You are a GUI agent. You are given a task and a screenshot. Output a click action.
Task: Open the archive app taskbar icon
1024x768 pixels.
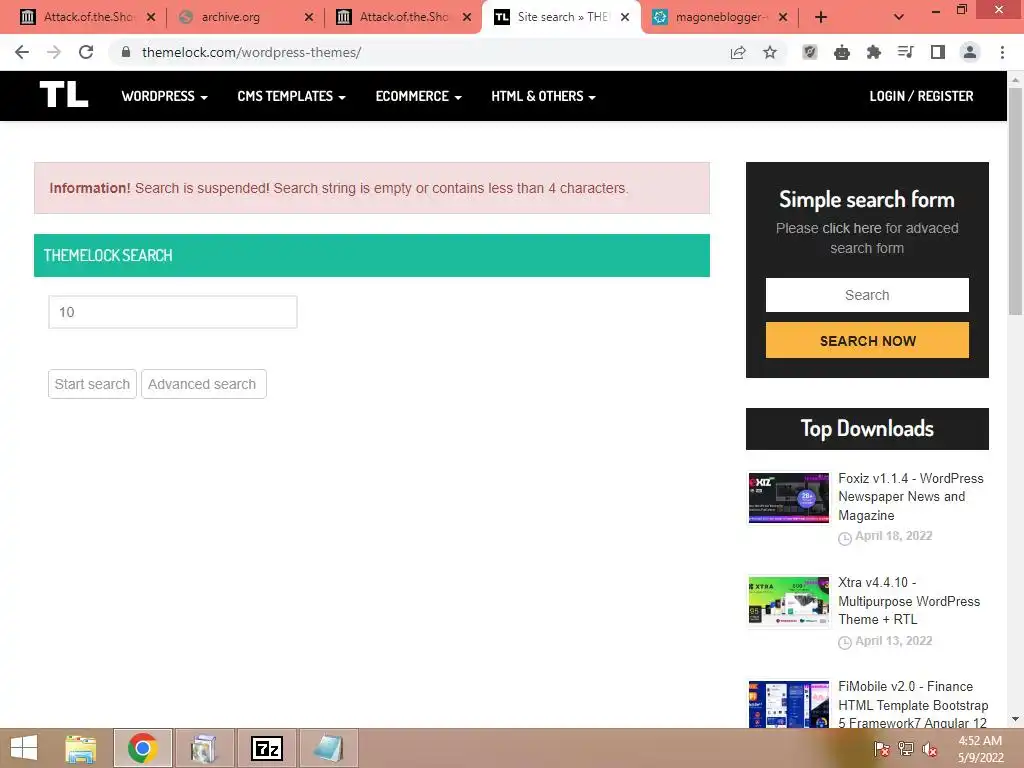pyautogui.click(x=204, y=748)
